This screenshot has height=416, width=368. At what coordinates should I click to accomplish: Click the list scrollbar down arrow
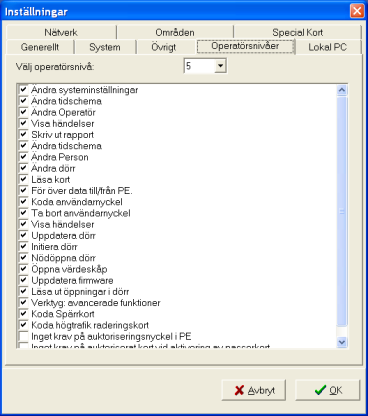point(342,342)
